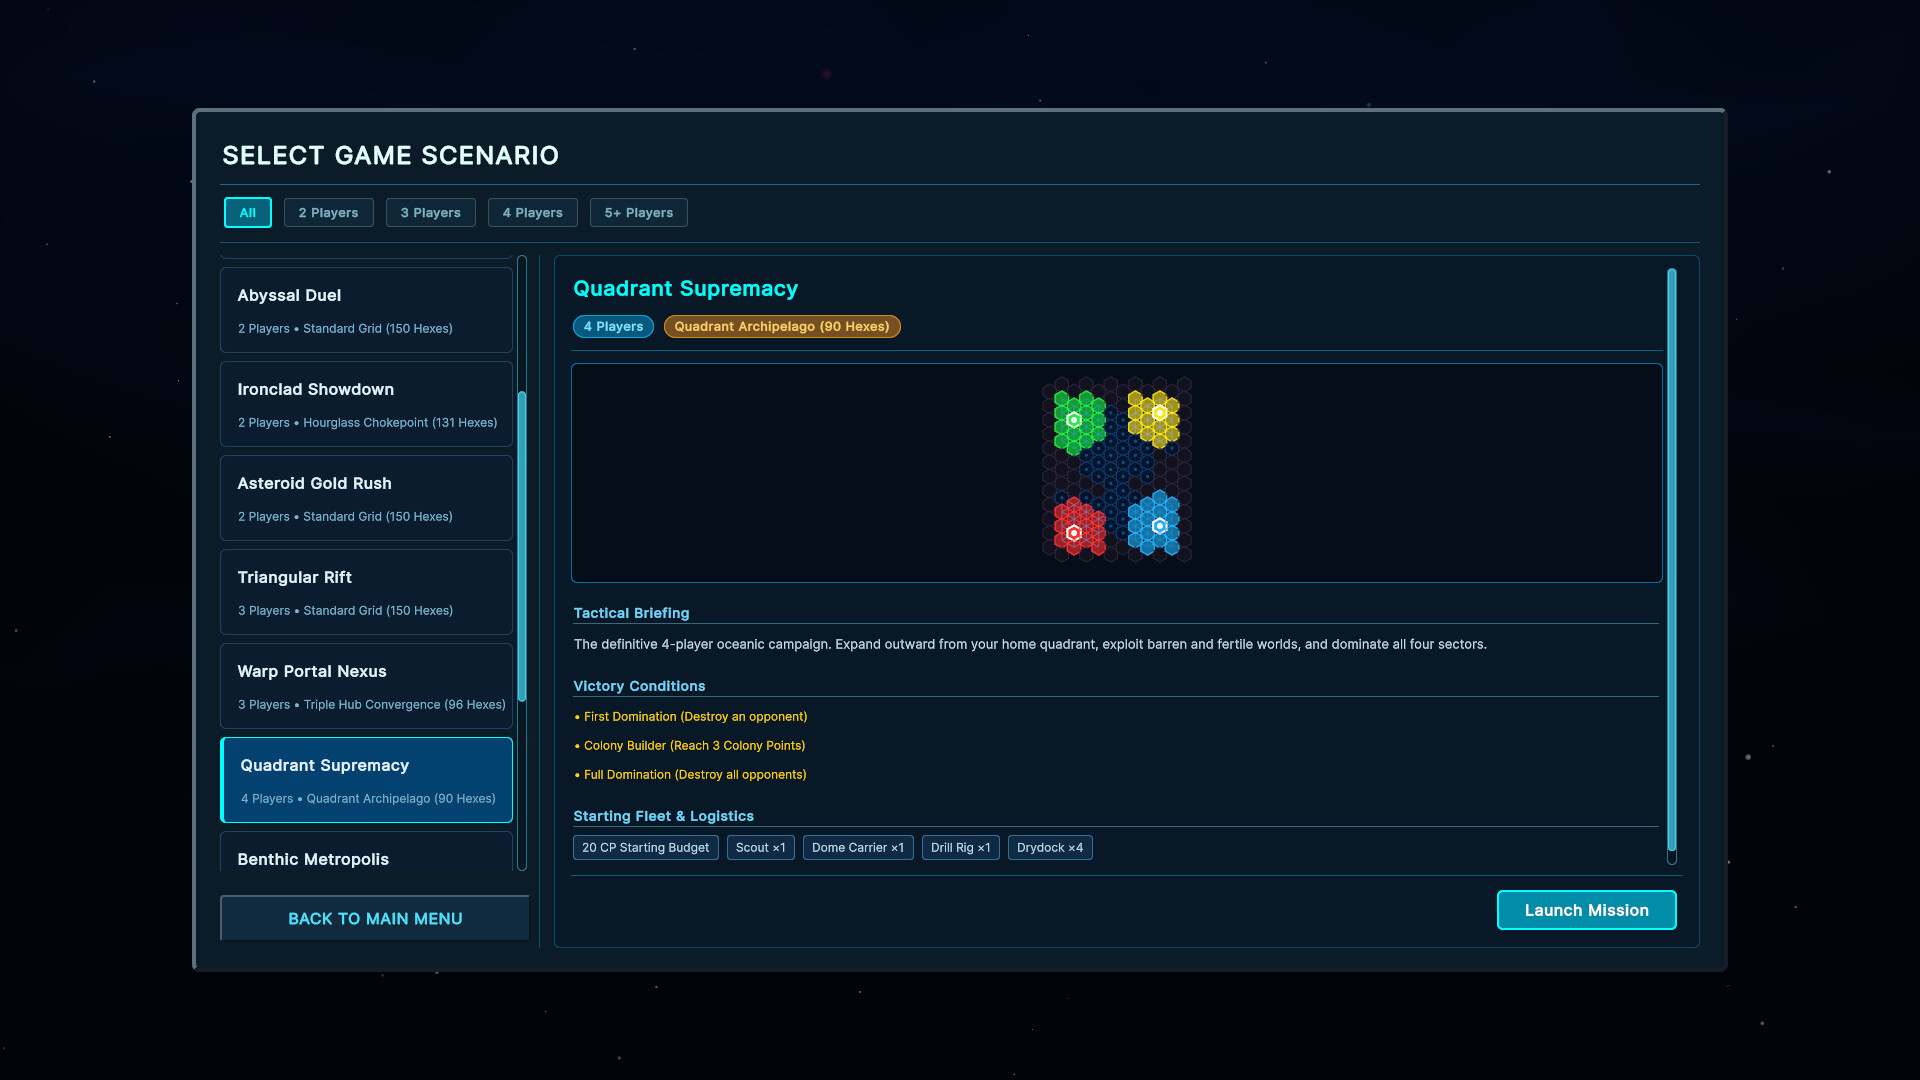Click the Drill Rig ×1 chip

click(x=960, y=847)
